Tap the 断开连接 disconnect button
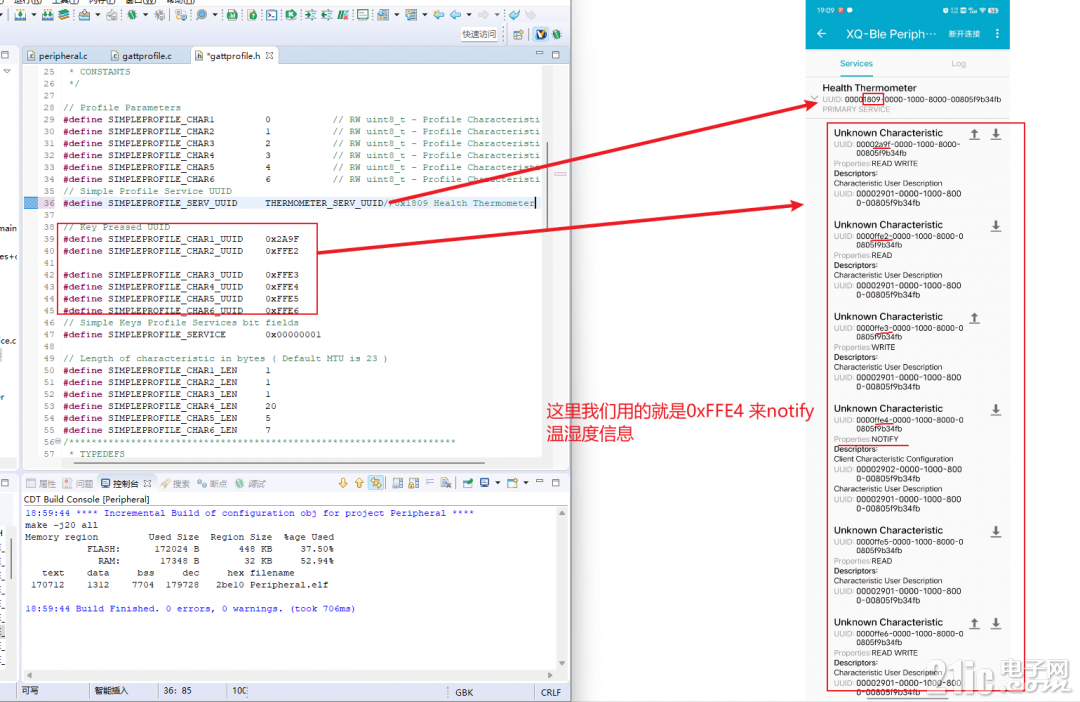 pyautogui.click(x=964, y=34)
